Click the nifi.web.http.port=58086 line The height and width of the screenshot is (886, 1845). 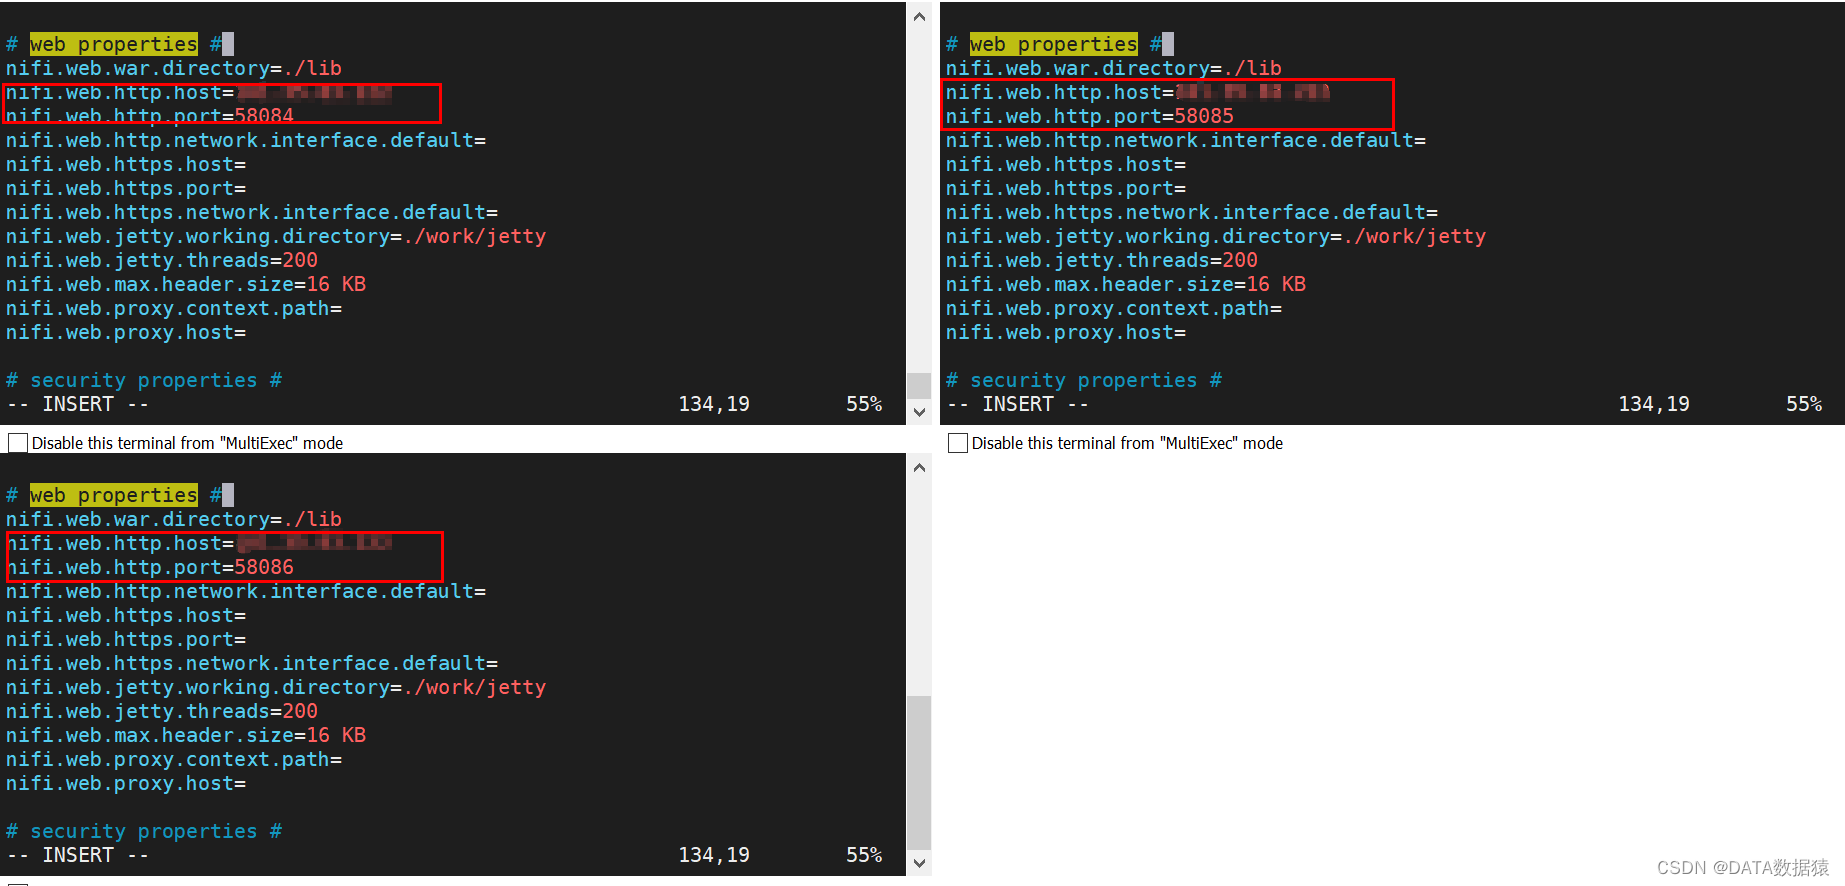point(150,567)
